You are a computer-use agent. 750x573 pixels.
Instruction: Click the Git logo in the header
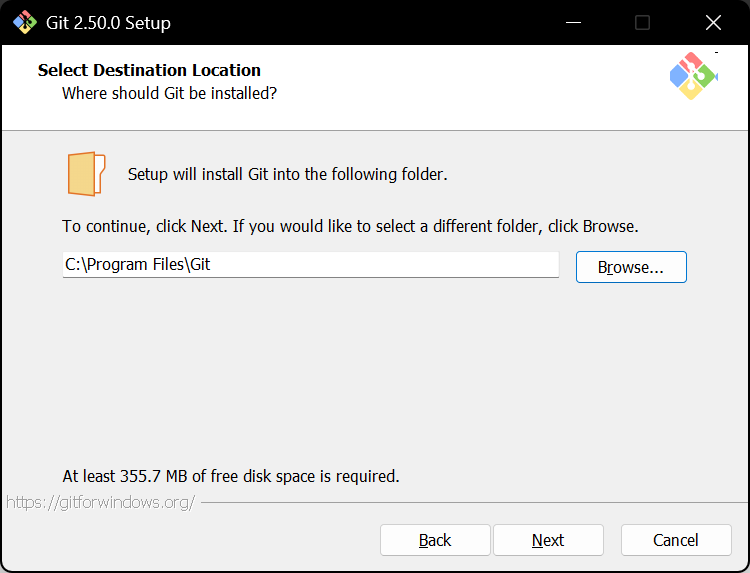tap(693, 76)
